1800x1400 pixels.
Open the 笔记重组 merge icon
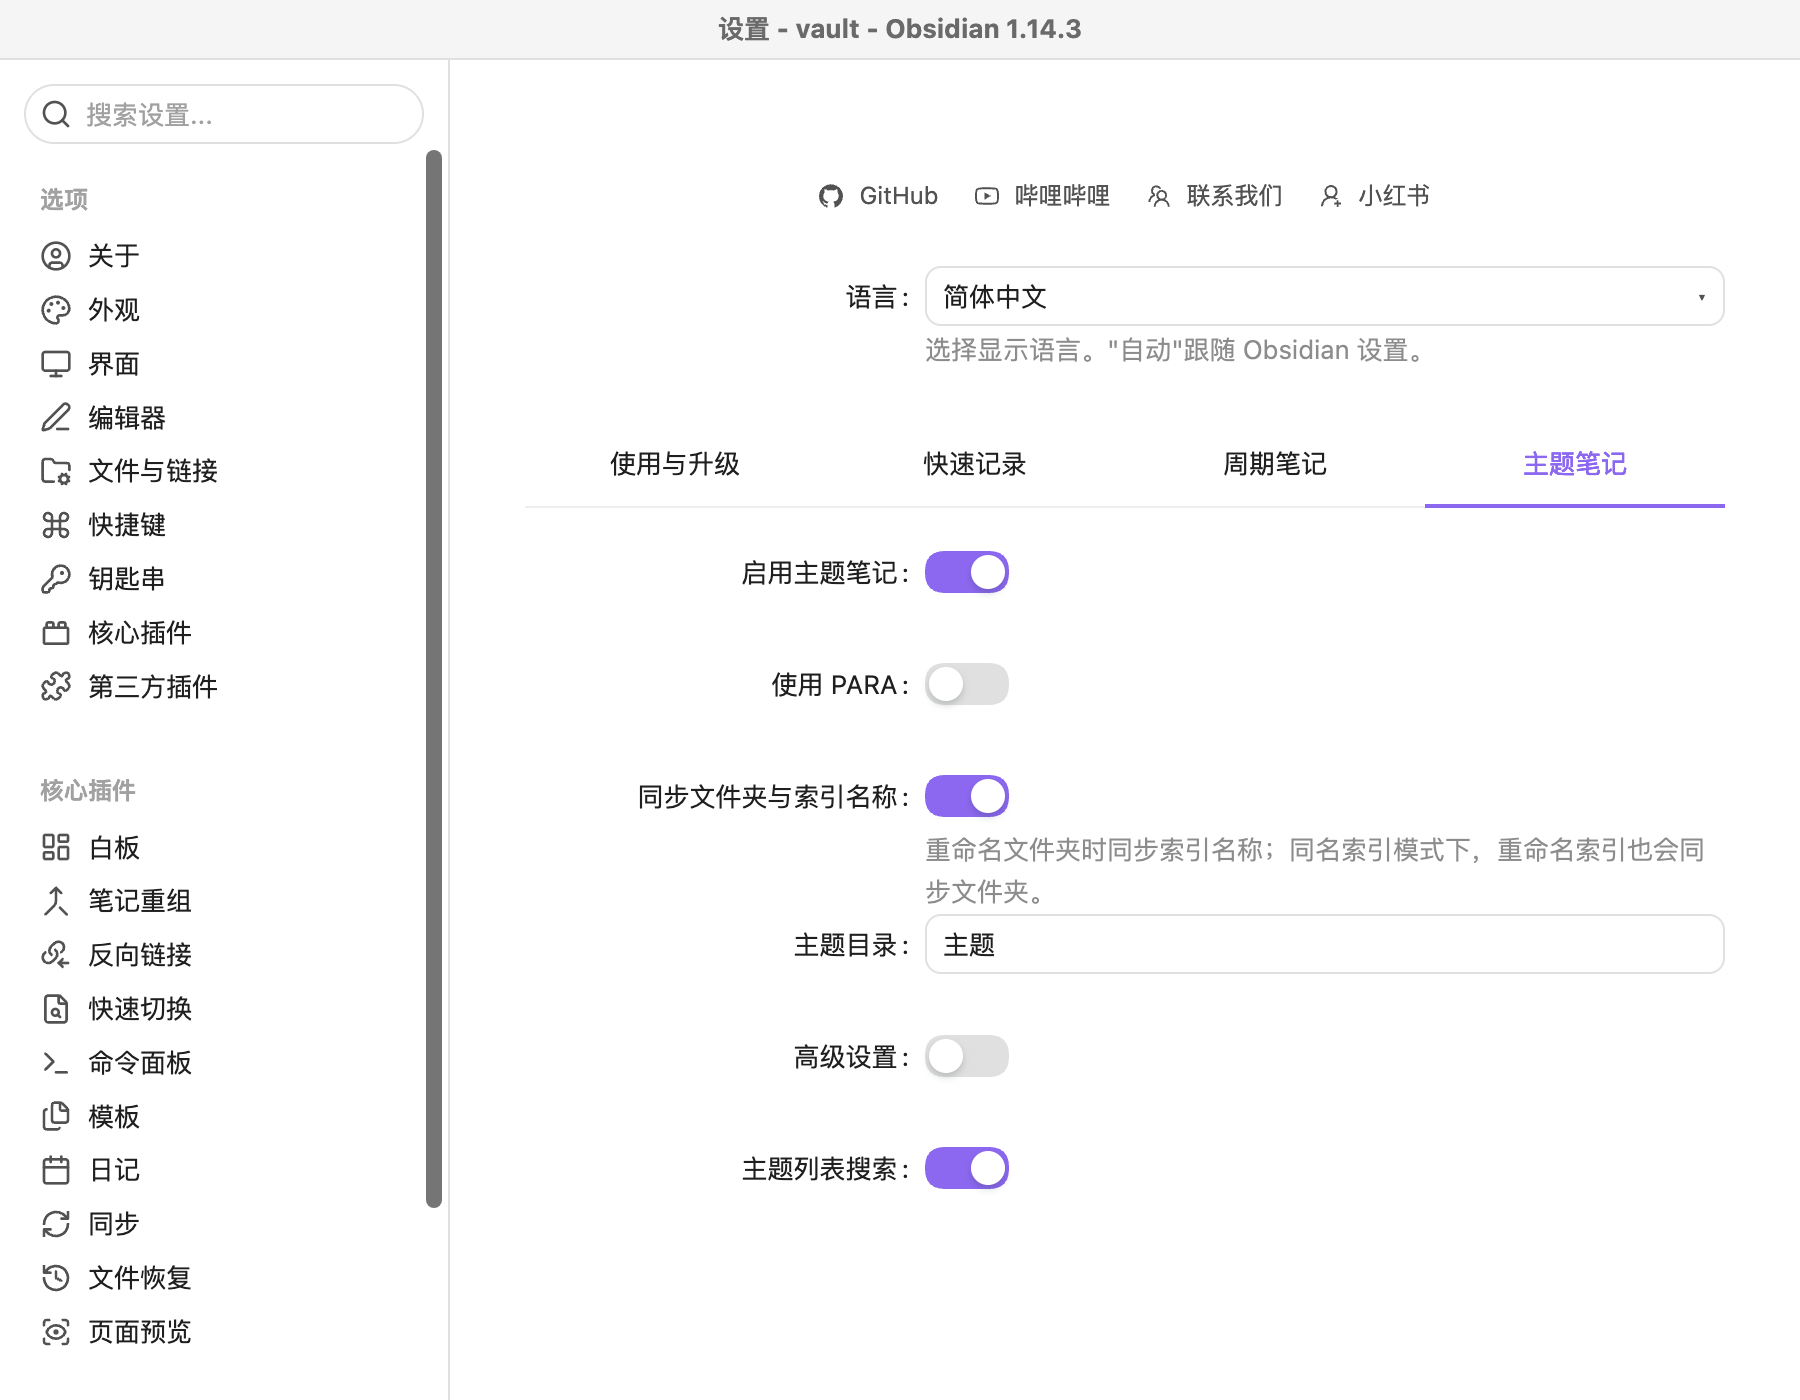pyautogui.click(x=56, y=901)
